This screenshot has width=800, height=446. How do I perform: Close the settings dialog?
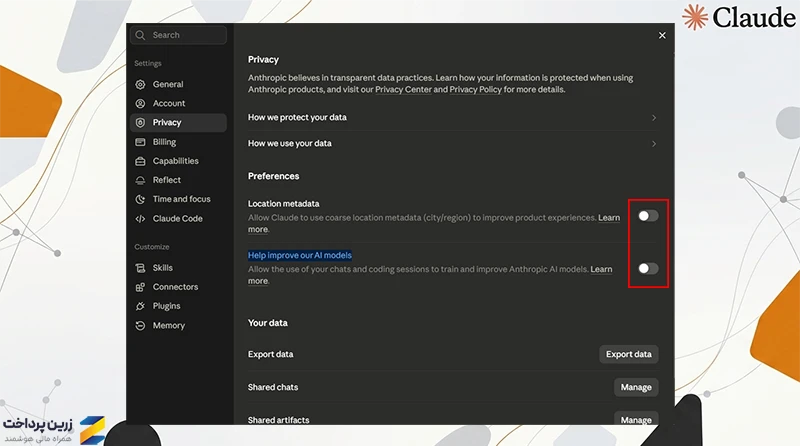pyautogui.click(x=662, y=35)
